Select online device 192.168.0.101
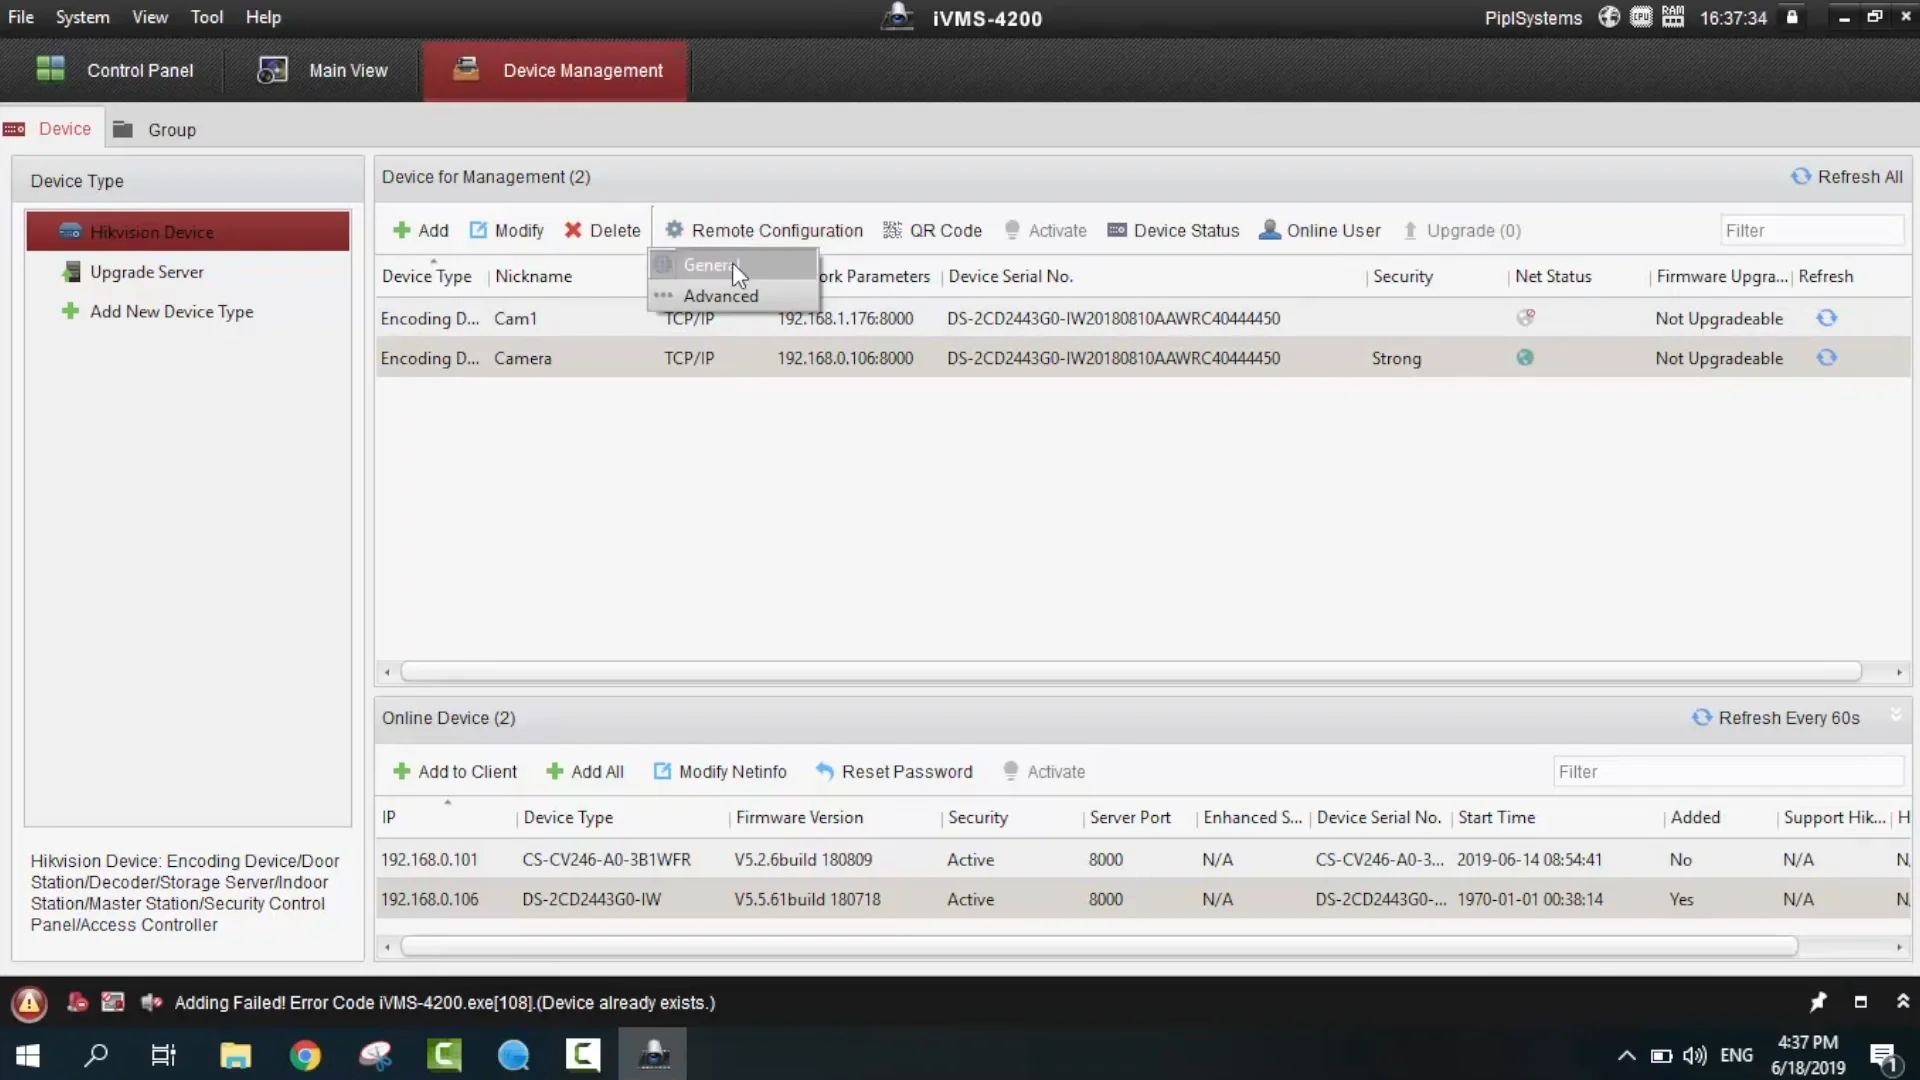The image size is (1920, 1080). [x=1143, y=860]
